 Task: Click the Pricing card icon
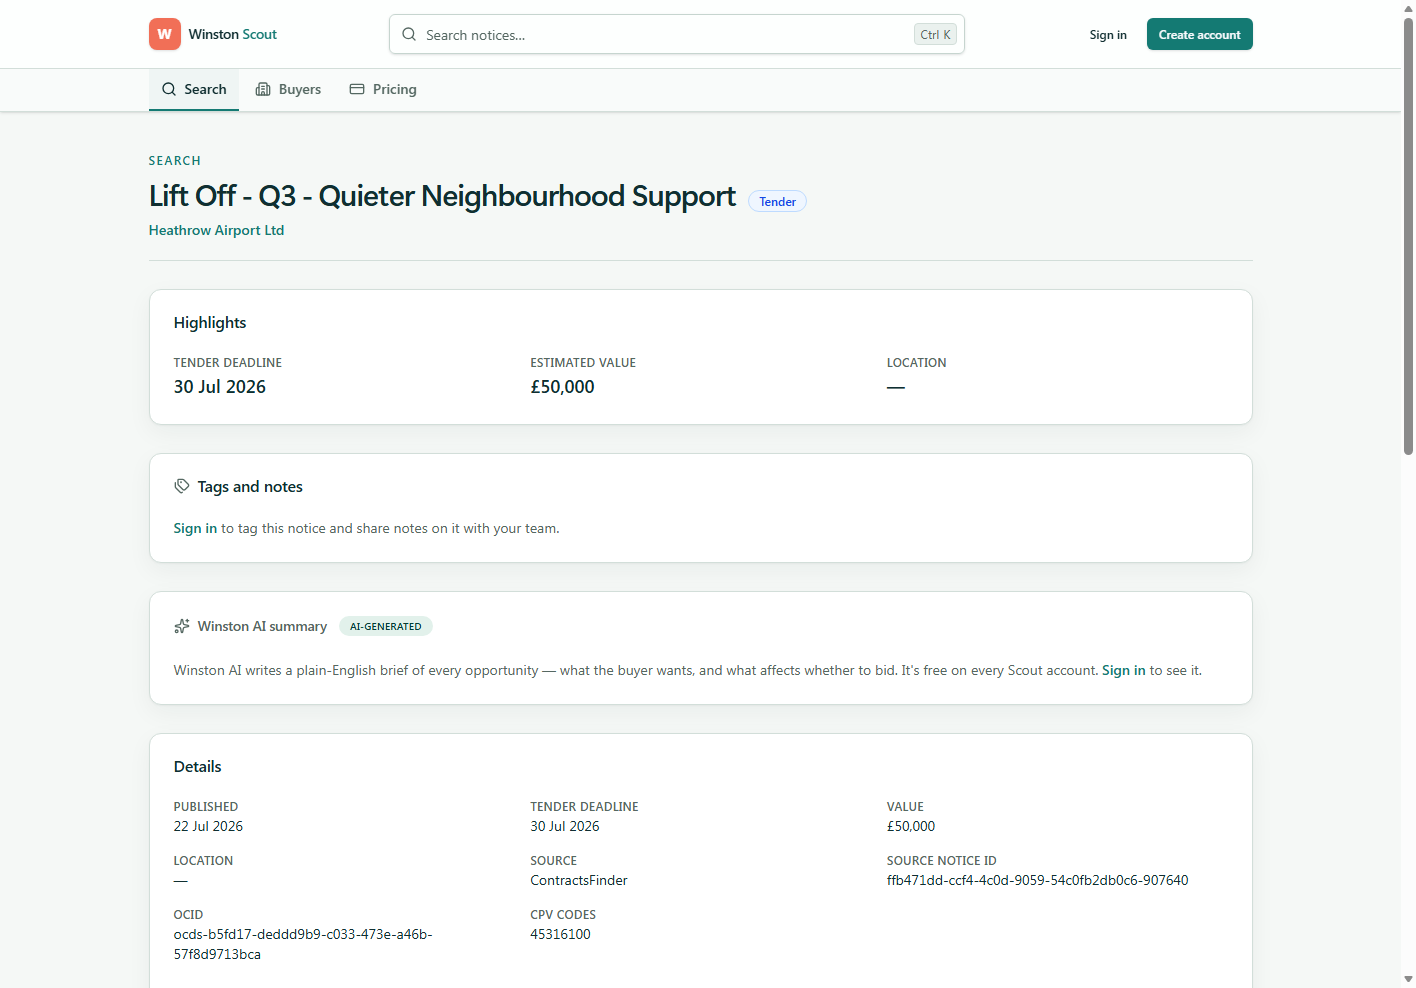pos(357,89)
